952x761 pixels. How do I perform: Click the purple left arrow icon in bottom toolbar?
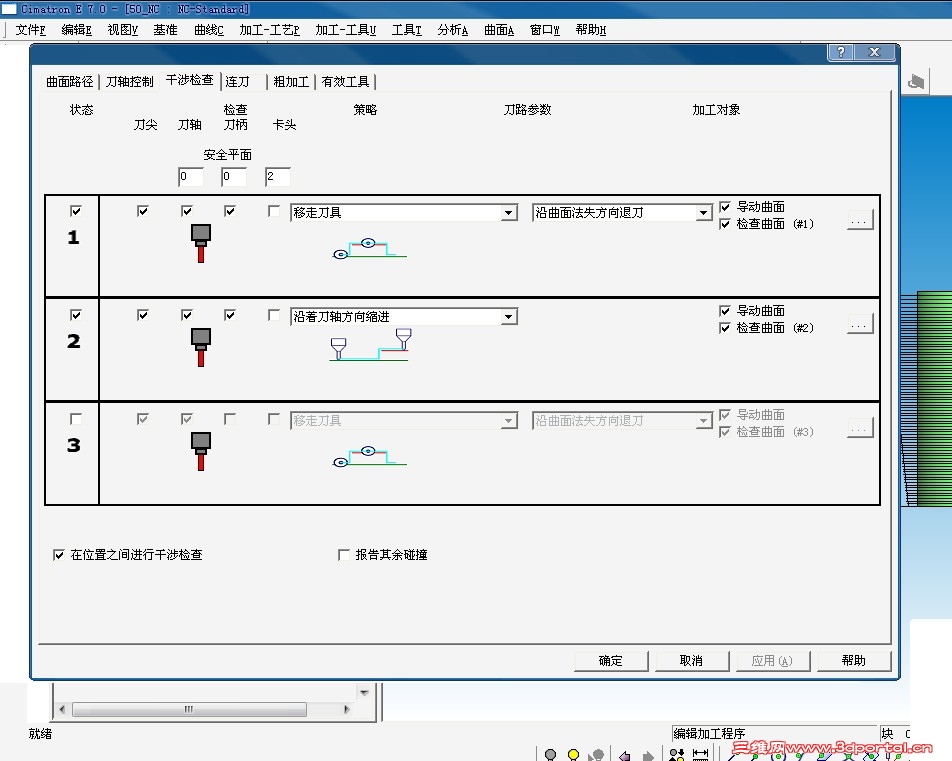(624, 756)
